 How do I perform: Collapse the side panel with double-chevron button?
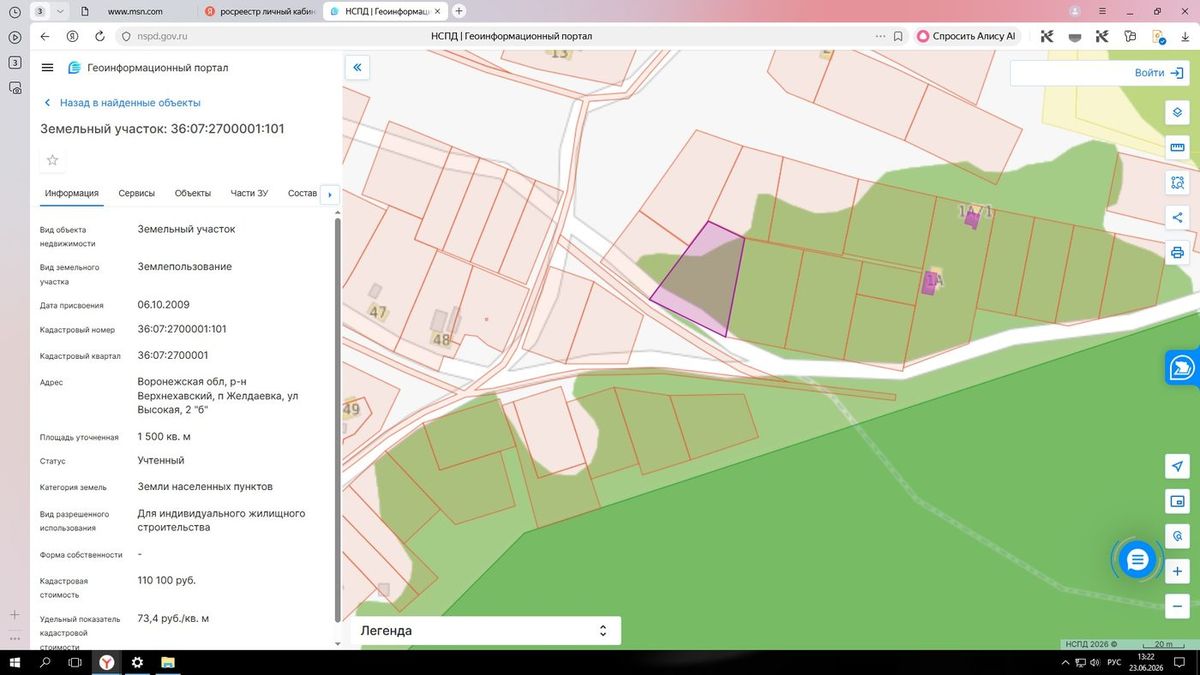point(357,68)
